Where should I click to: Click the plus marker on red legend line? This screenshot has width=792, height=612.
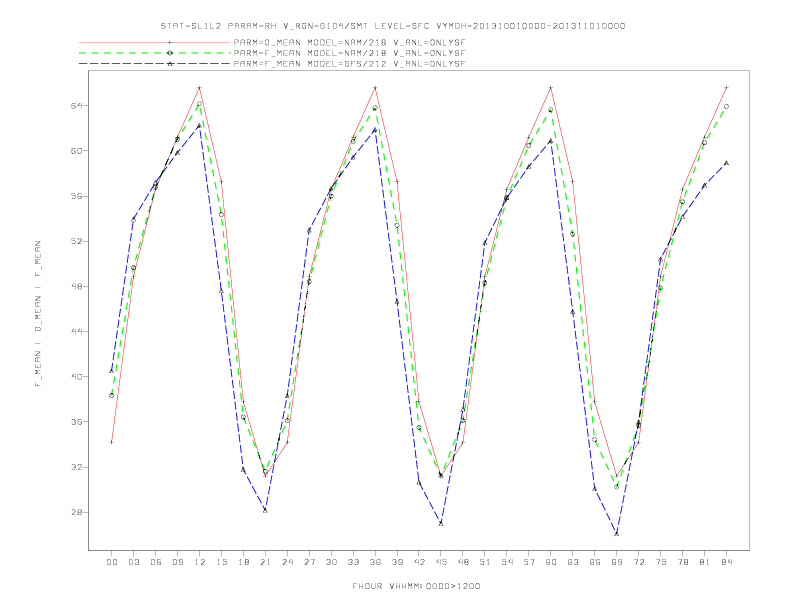click(x=170, y=42)
